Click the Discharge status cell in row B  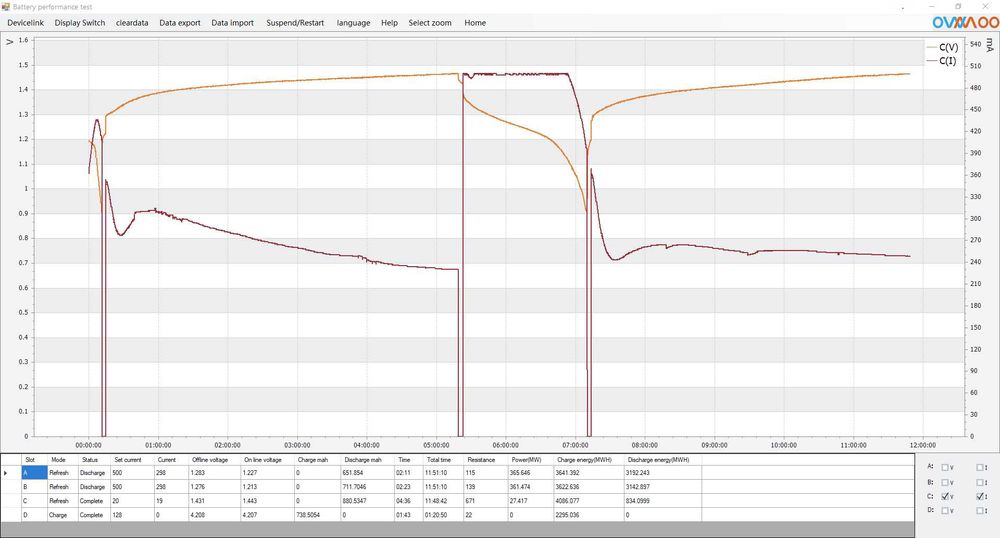click(x=94, y=487)
